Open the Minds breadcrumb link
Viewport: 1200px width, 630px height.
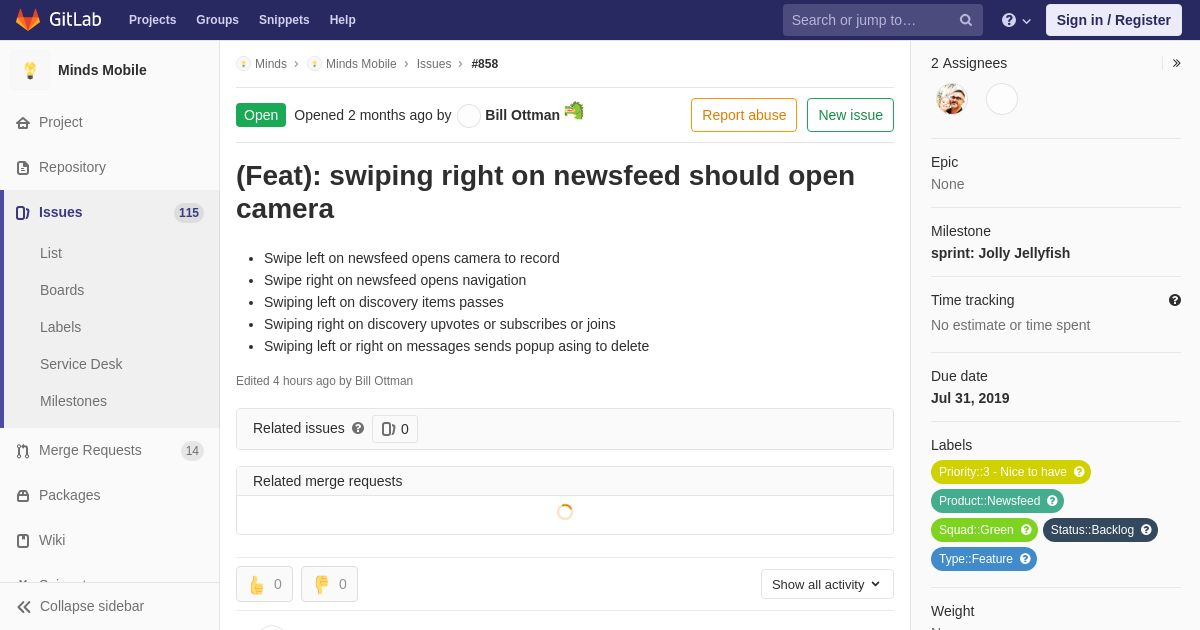click(271, 64)
